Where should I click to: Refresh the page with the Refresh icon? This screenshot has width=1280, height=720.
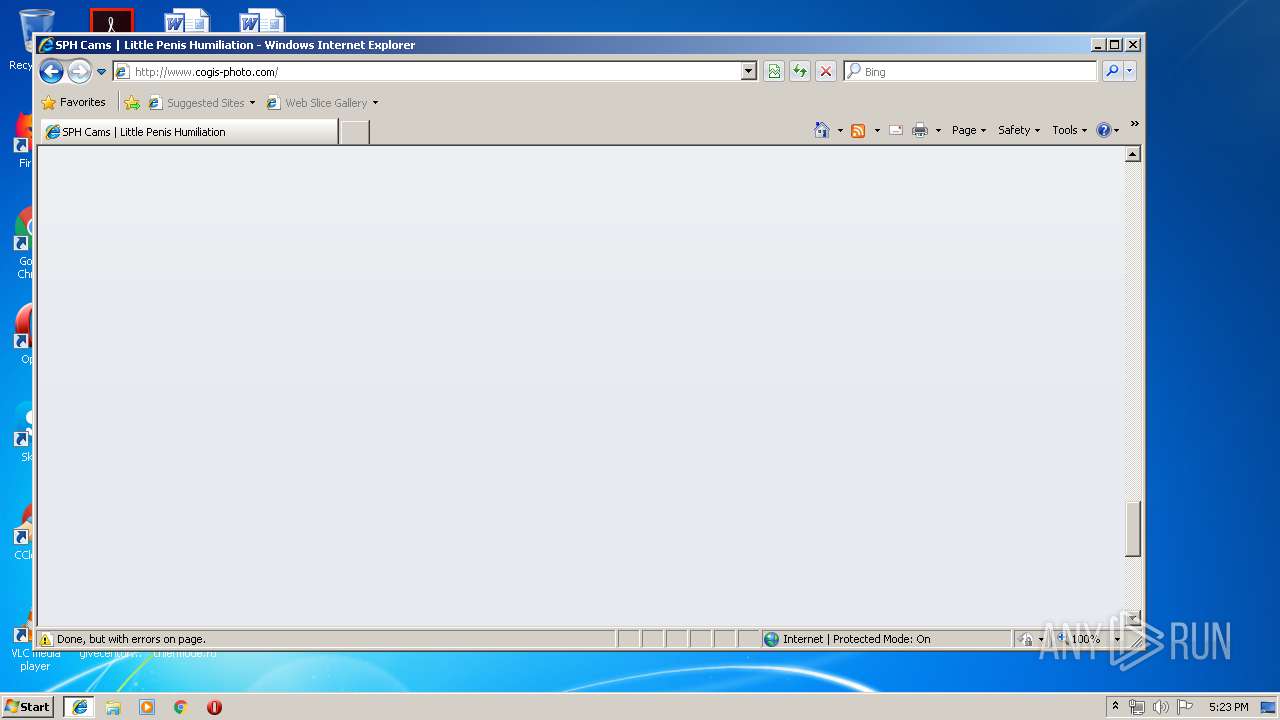pyautogui.click(x=800, y=72)
